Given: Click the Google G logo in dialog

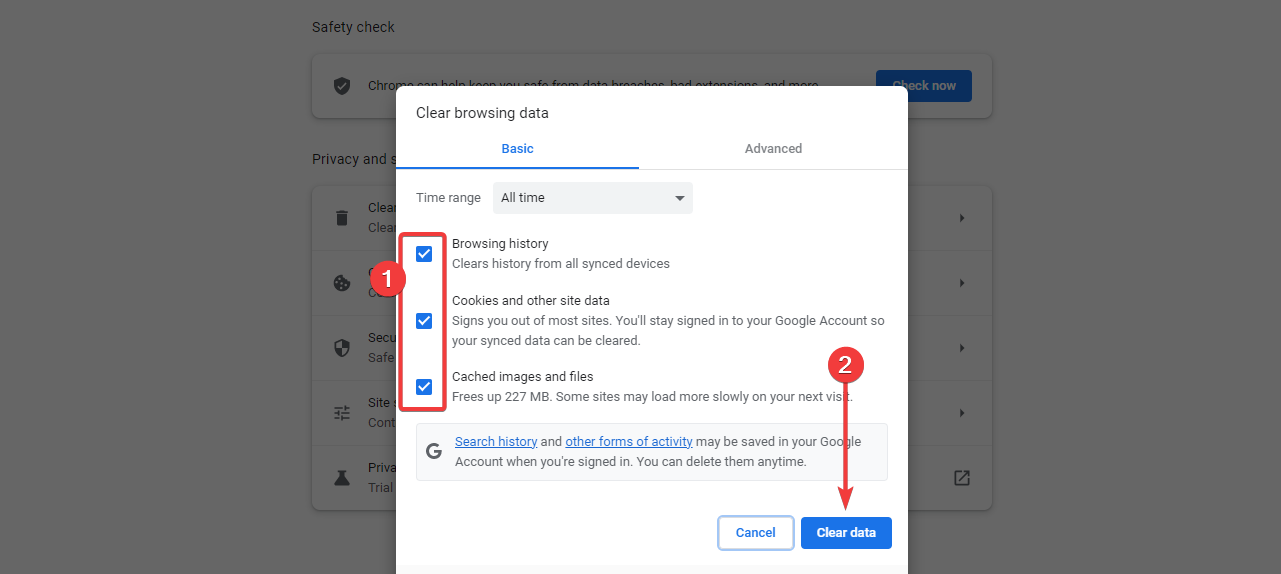Looking at the screenshot, I should click(x=434, y=451).
